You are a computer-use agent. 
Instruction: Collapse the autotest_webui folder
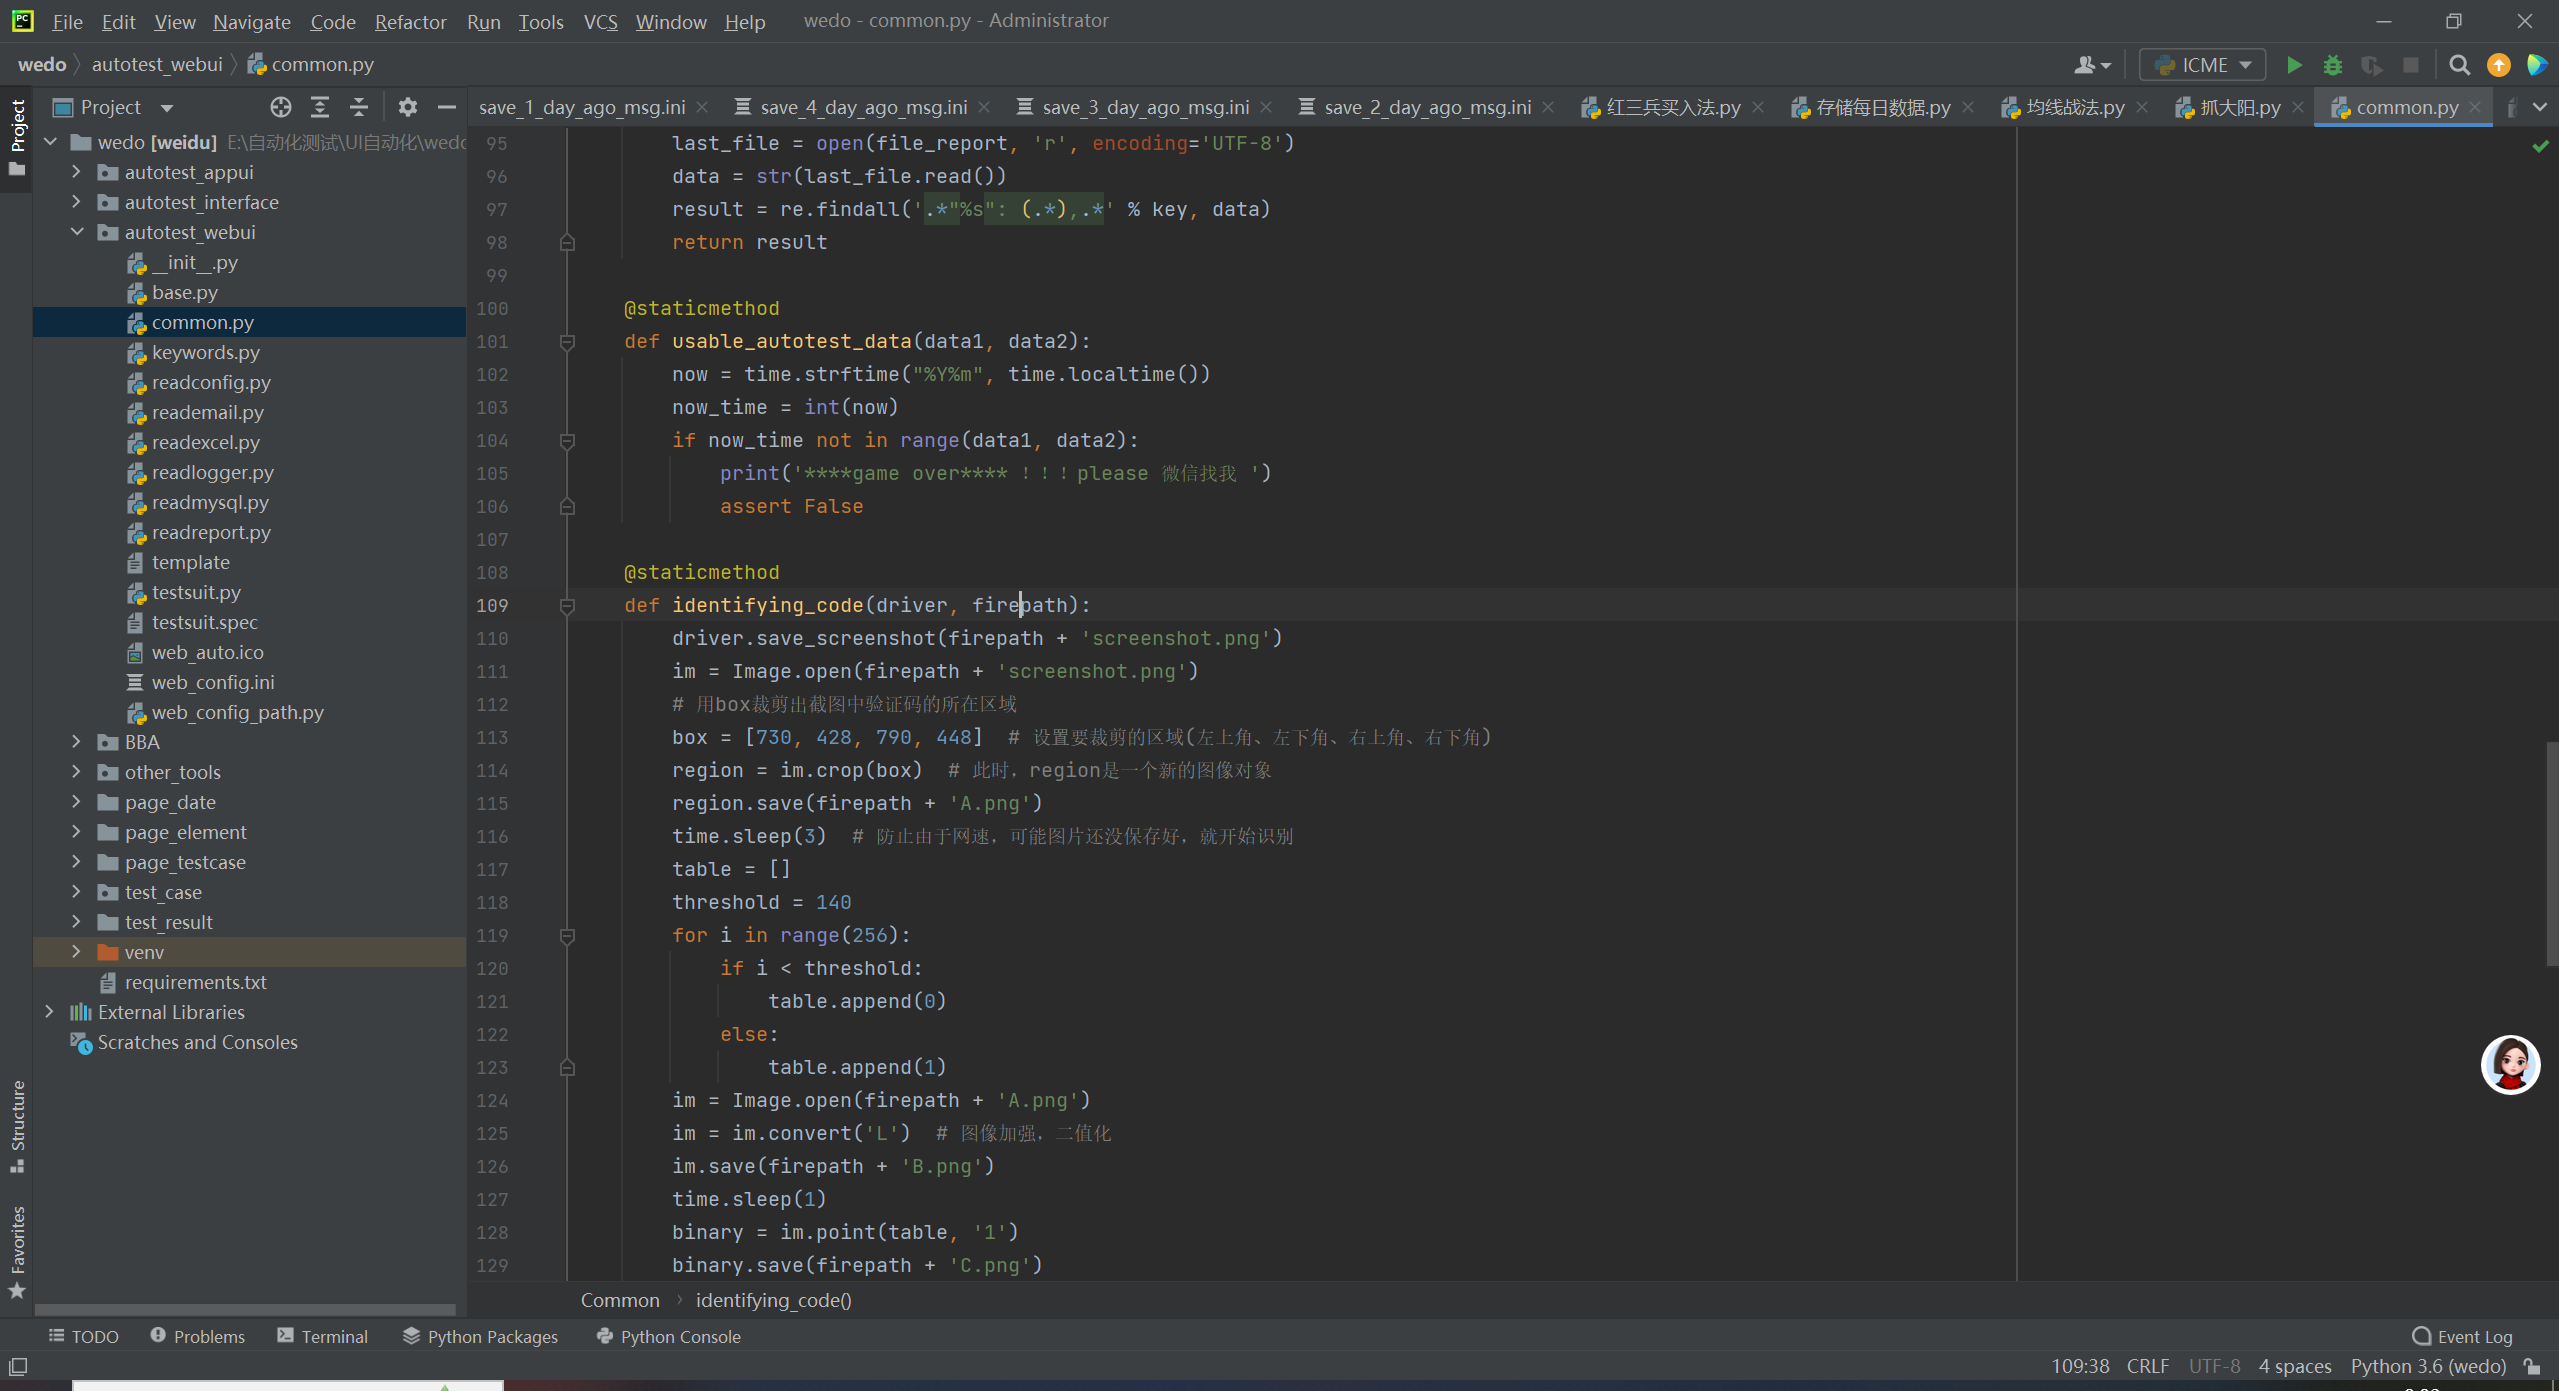[x=76, y=232]
